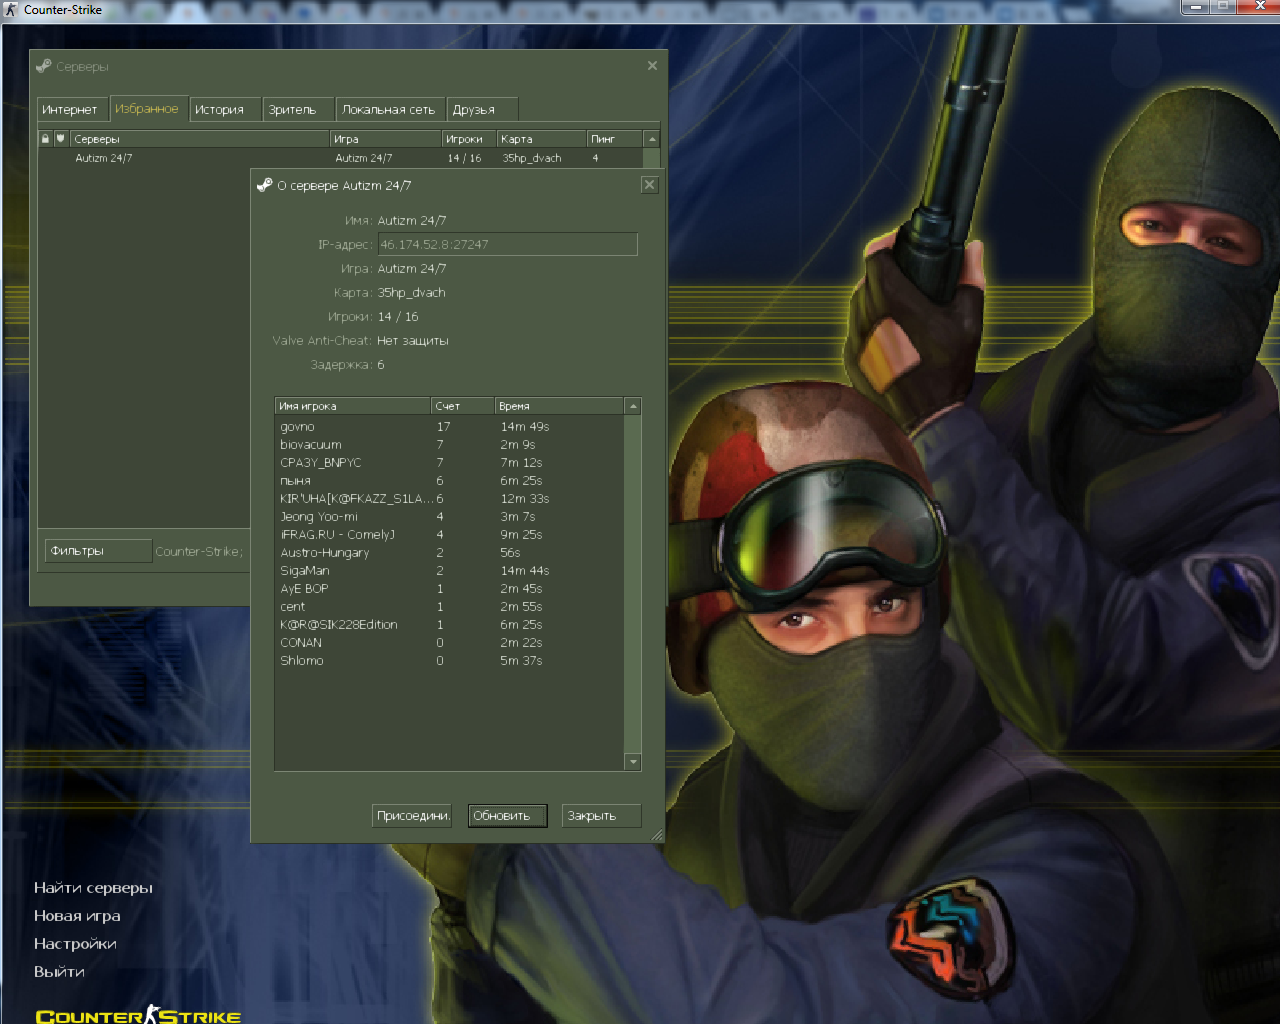The image size is (1280, 1024).
Task: Close the О сервере Autizm 24/7 dialog
Action: click(x=649, y=185)
